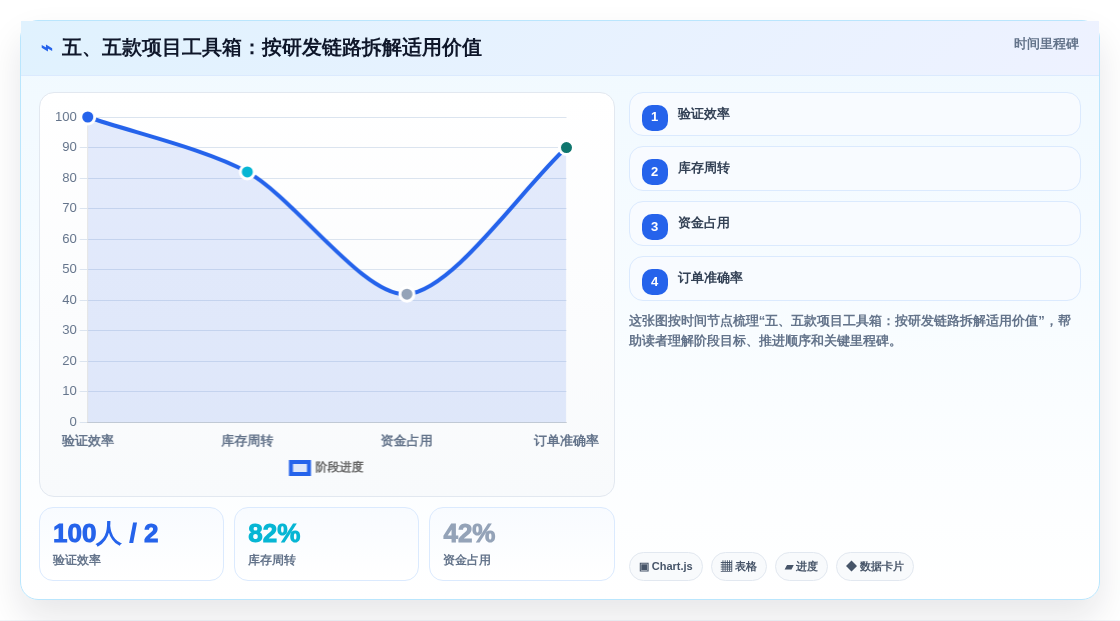Click the y-axis value 50
This screenshot has height=621, width=1120.
69,269
